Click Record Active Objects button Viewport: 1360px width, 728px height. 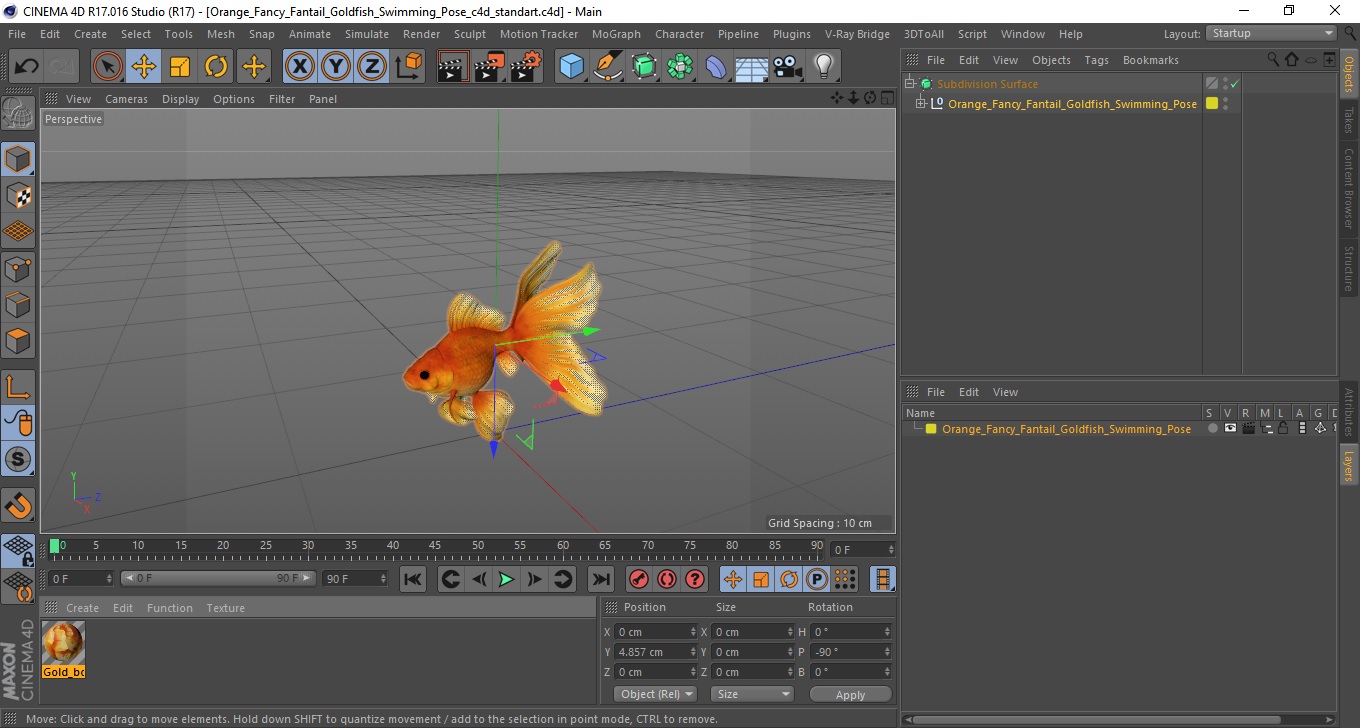click(638, 579)
